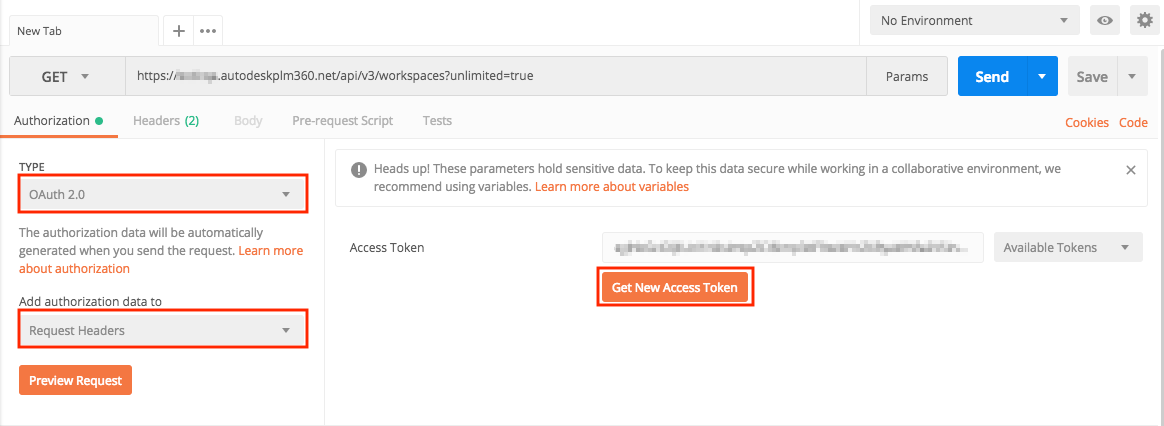Dismiss the Heads up warning banner
Image resolution: width=1164 pixels, height=426 pixels.
tap(1131, 170)
